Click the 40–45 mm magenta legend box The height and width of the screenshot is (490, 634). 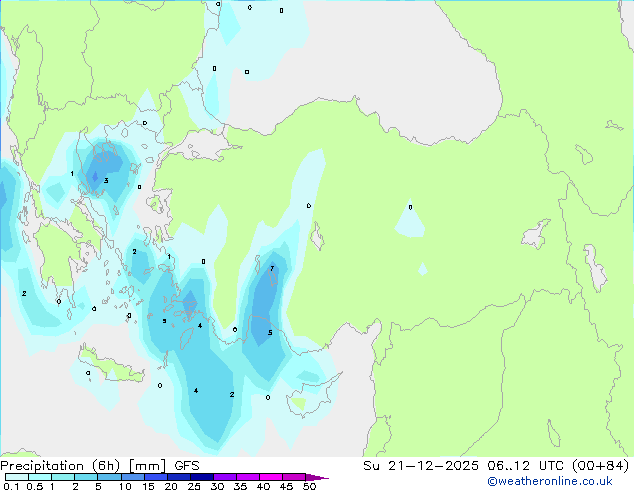pyautogui.click(x=271, y=477)
